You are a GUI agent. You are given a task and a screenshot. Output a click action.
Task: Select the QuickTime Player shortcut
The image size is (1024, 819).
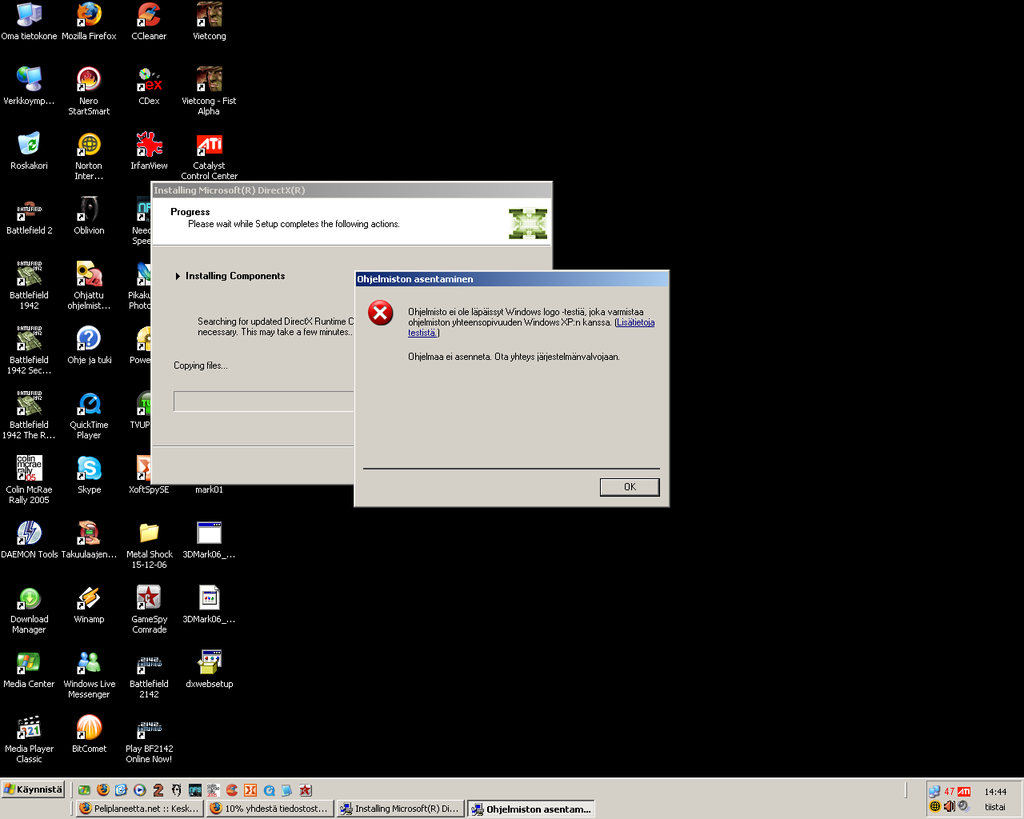pos(89,404)
